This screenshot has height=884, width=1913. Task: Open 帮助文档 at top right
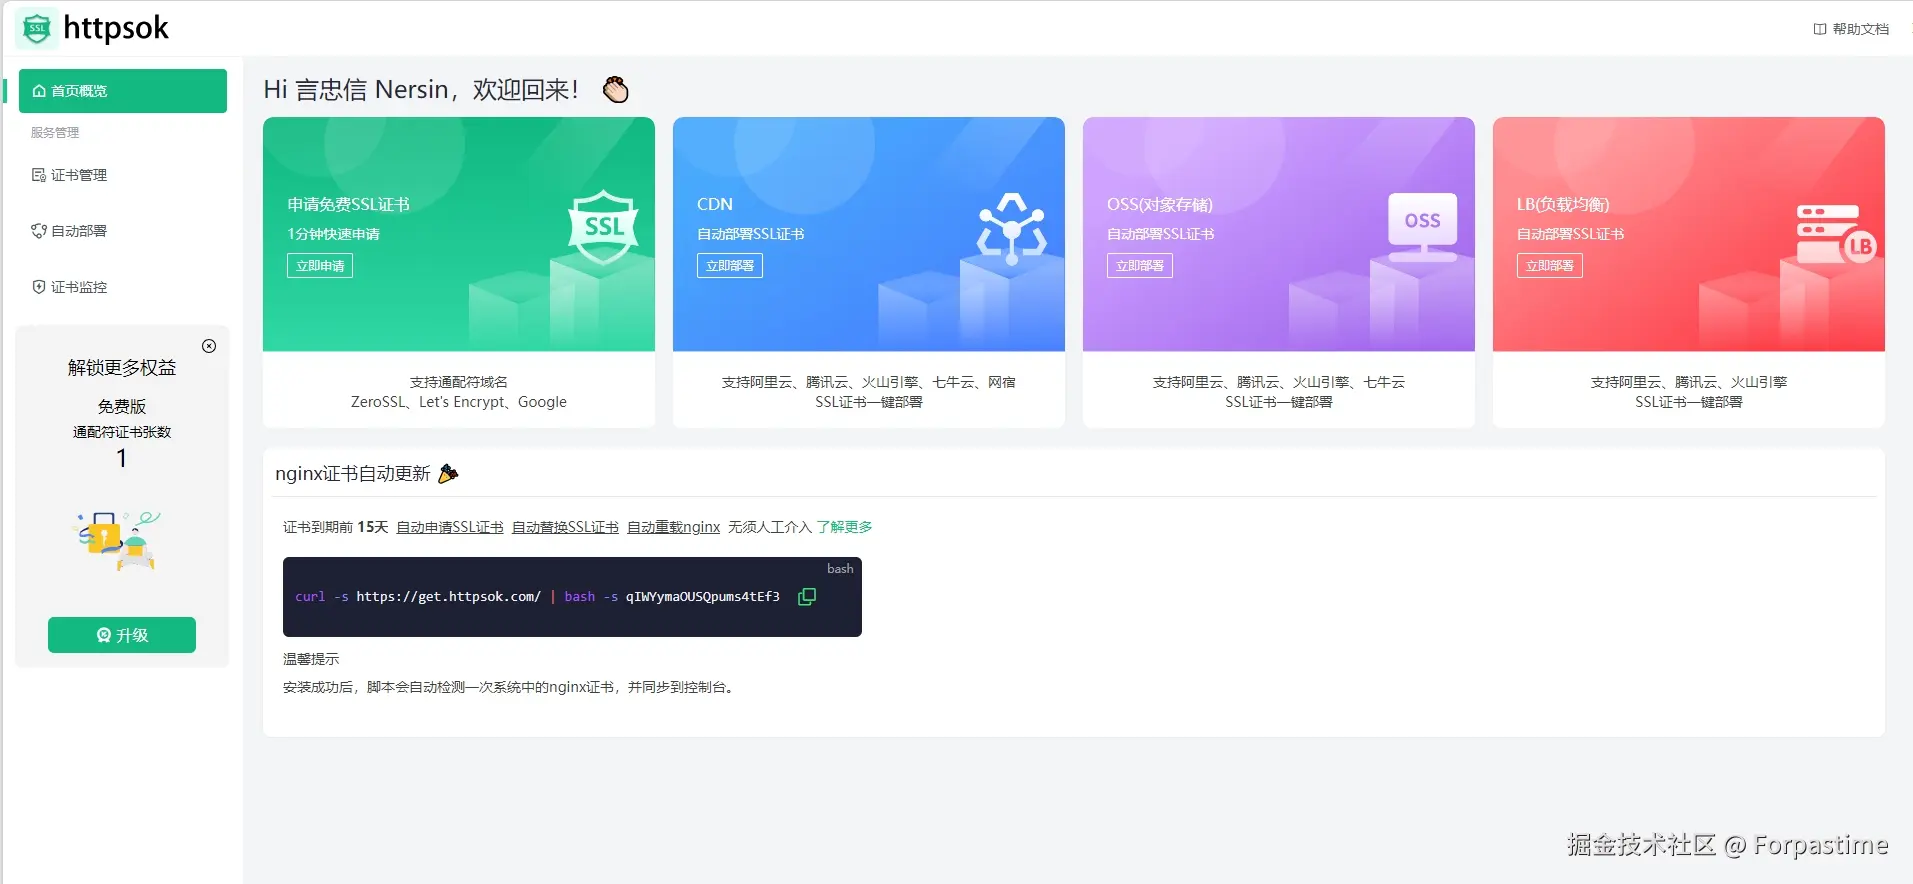1851,29
